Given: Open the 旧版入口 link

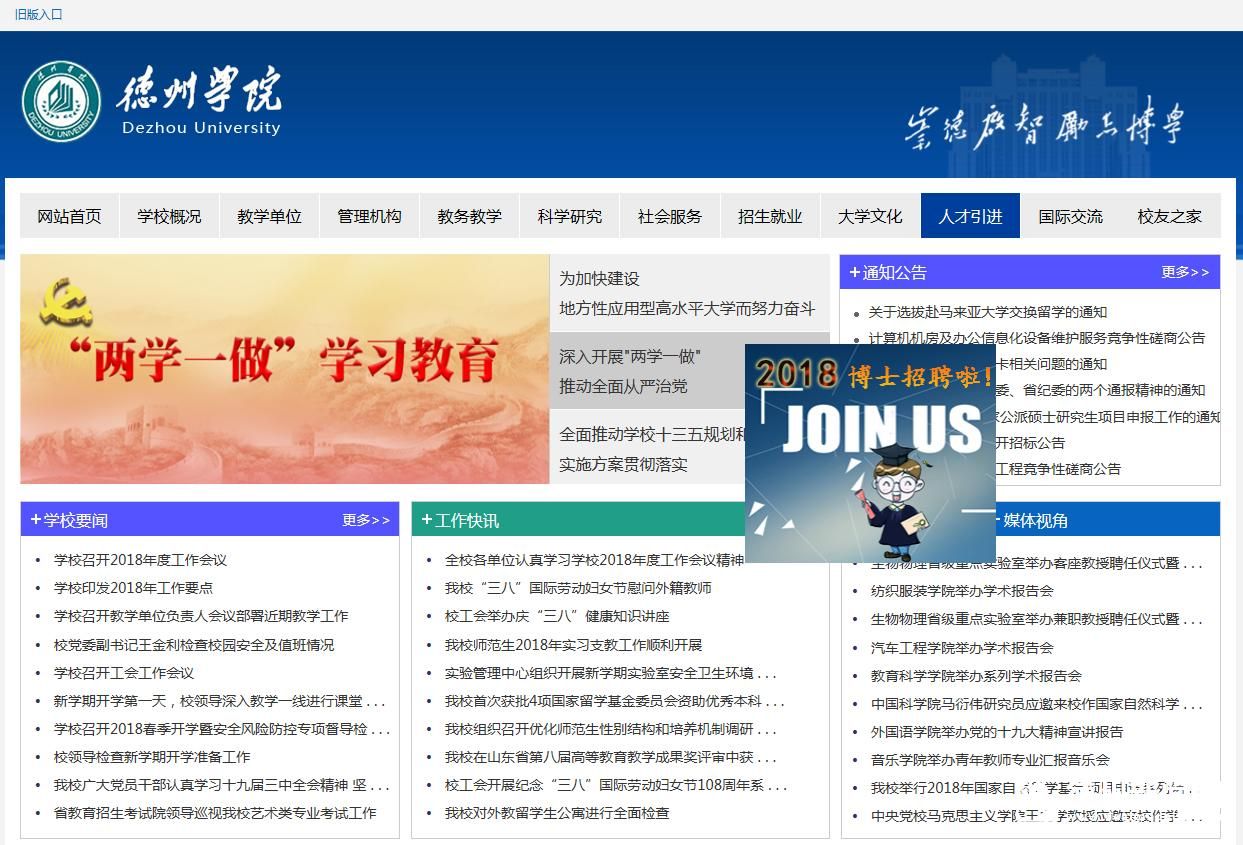Looking at the screenshot, I should pyautogui.click(x=39, y=15).
